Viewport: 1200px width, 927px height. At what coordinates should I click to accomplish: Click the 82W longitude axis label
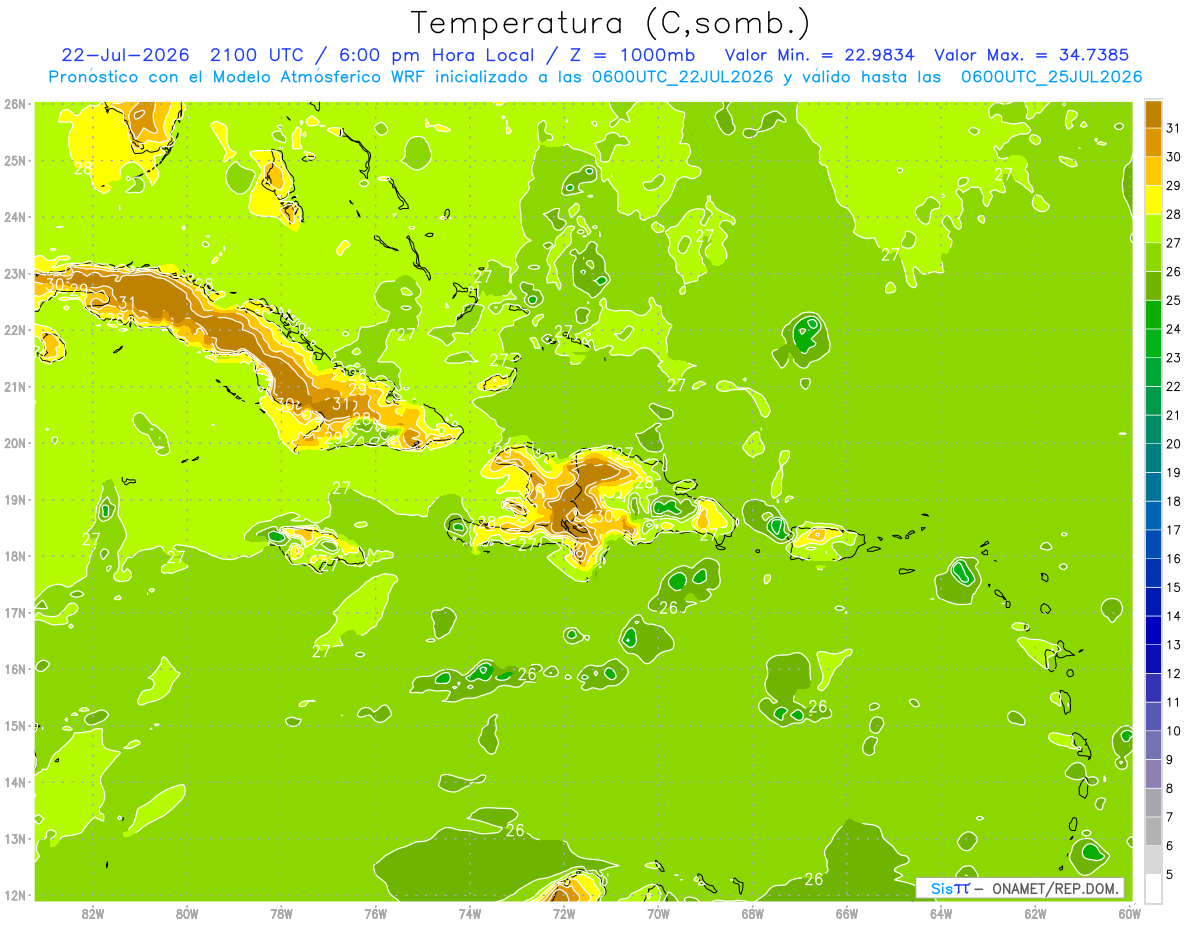coord(93,912)
